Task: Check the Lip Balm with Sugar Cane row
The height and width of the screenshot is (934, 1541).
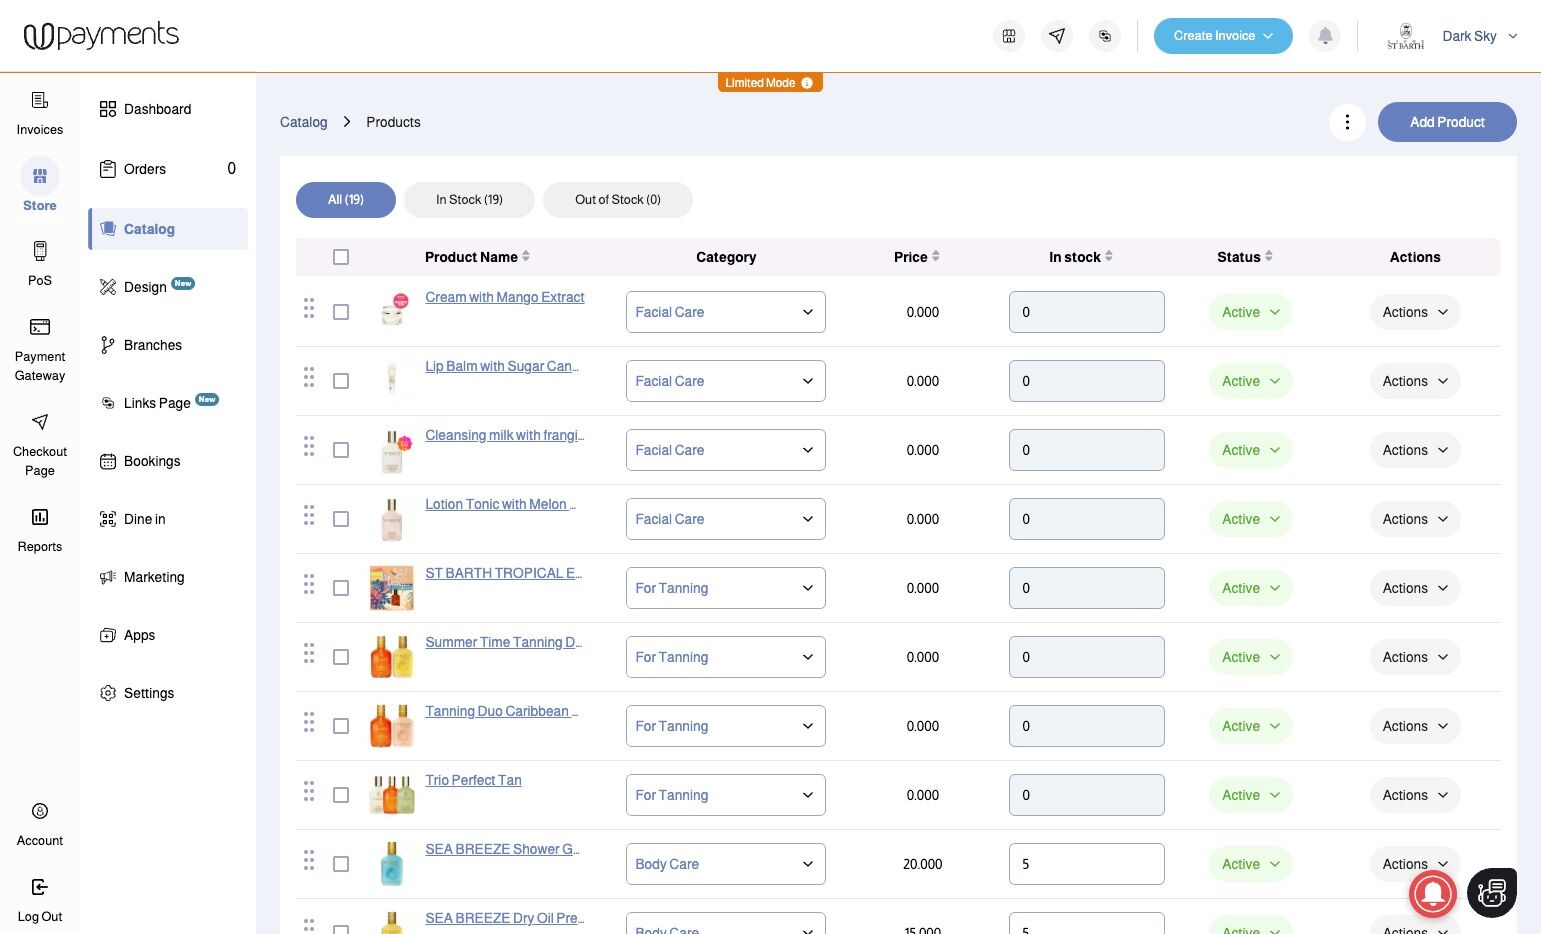Action: click(341, 381)
